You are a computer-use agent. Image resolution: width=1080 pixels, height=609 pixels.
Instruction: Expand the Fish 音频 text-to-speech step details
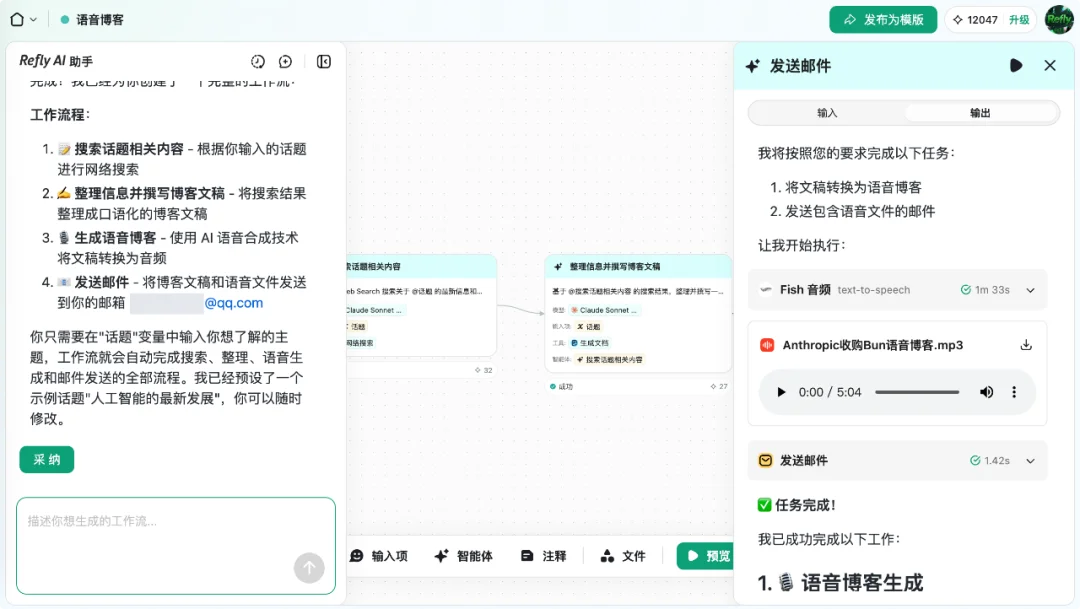(x=1029, y=290)
